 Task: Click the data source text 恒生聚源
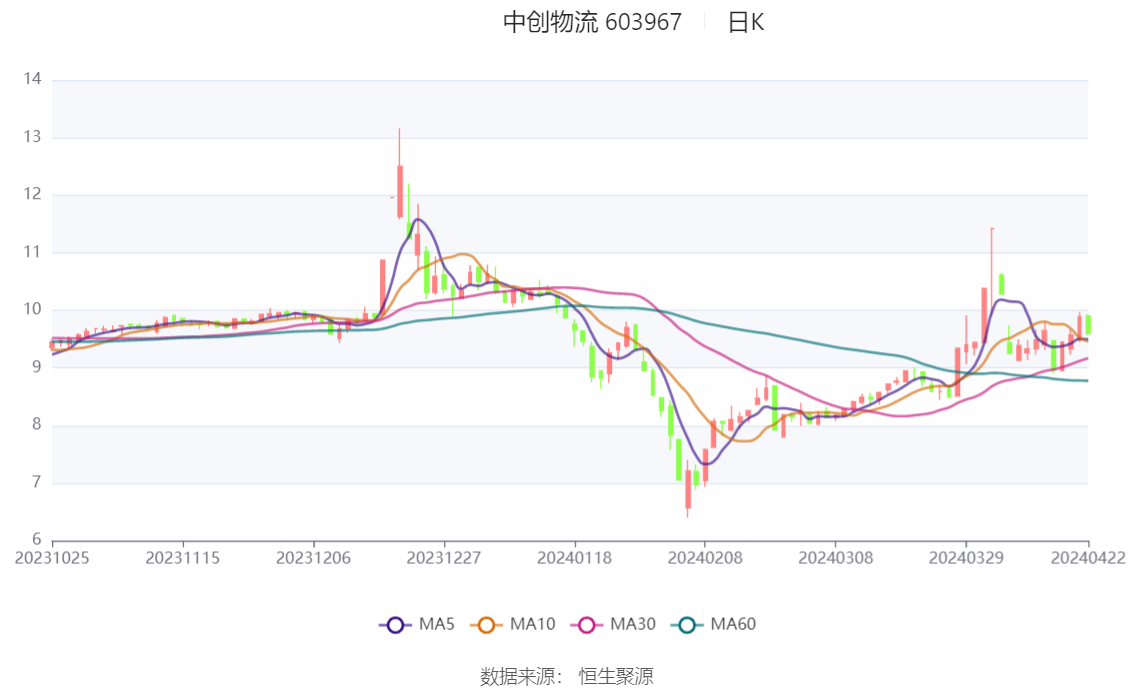[x=616, y=677]
